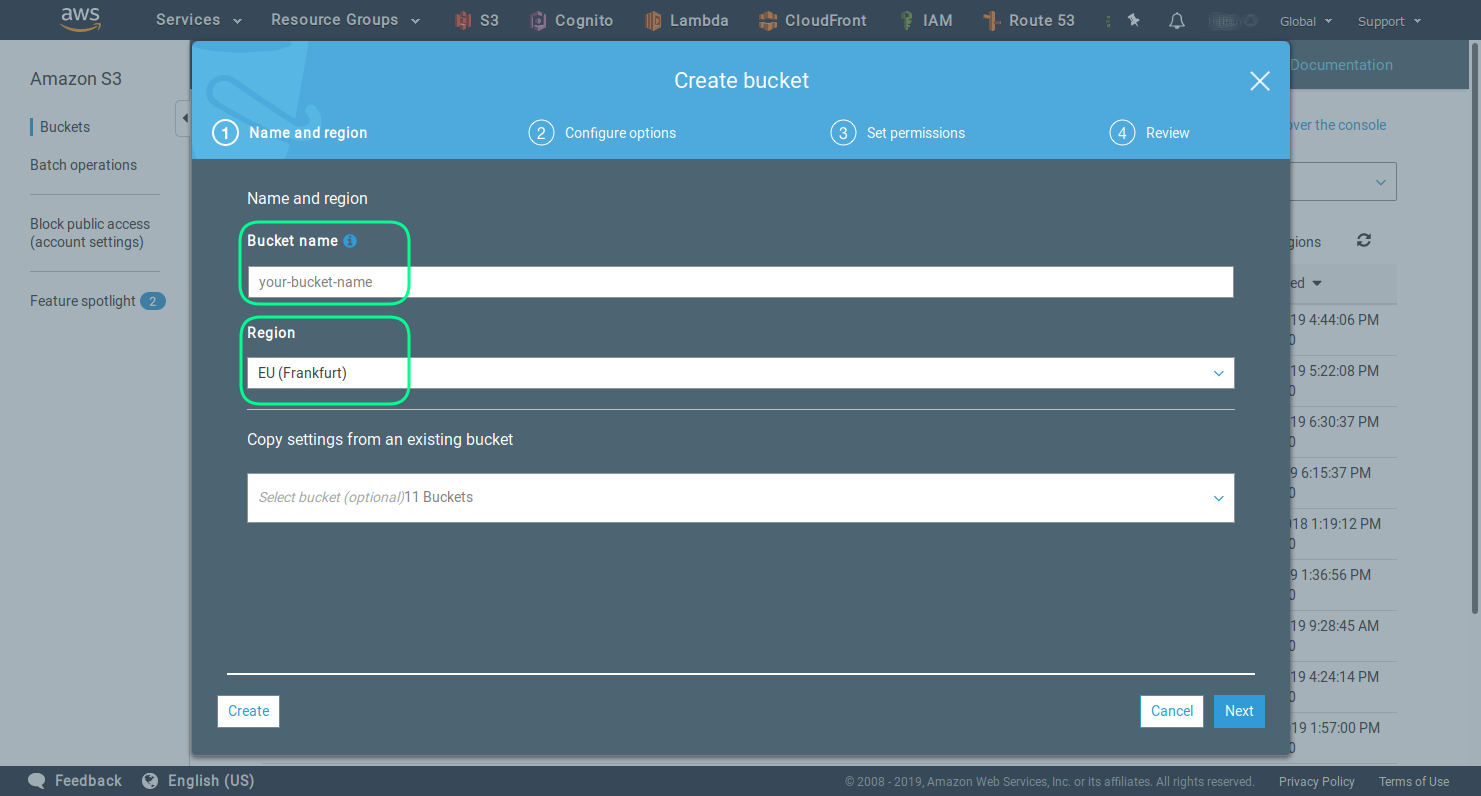Image resolution: width=1481 pixels, height=796 pixels.
Task: Open the notifications bell
Action: (1176, 20)
